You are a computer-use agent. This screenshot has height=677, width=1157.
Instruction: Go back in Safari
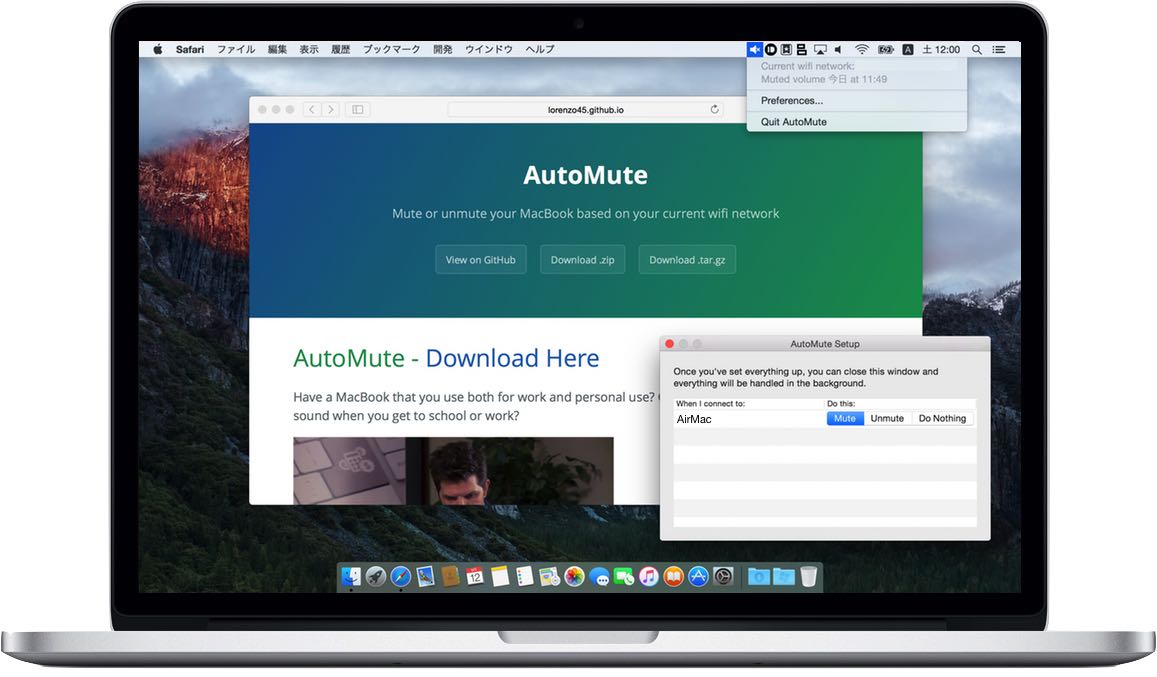(x=311, y=109)
